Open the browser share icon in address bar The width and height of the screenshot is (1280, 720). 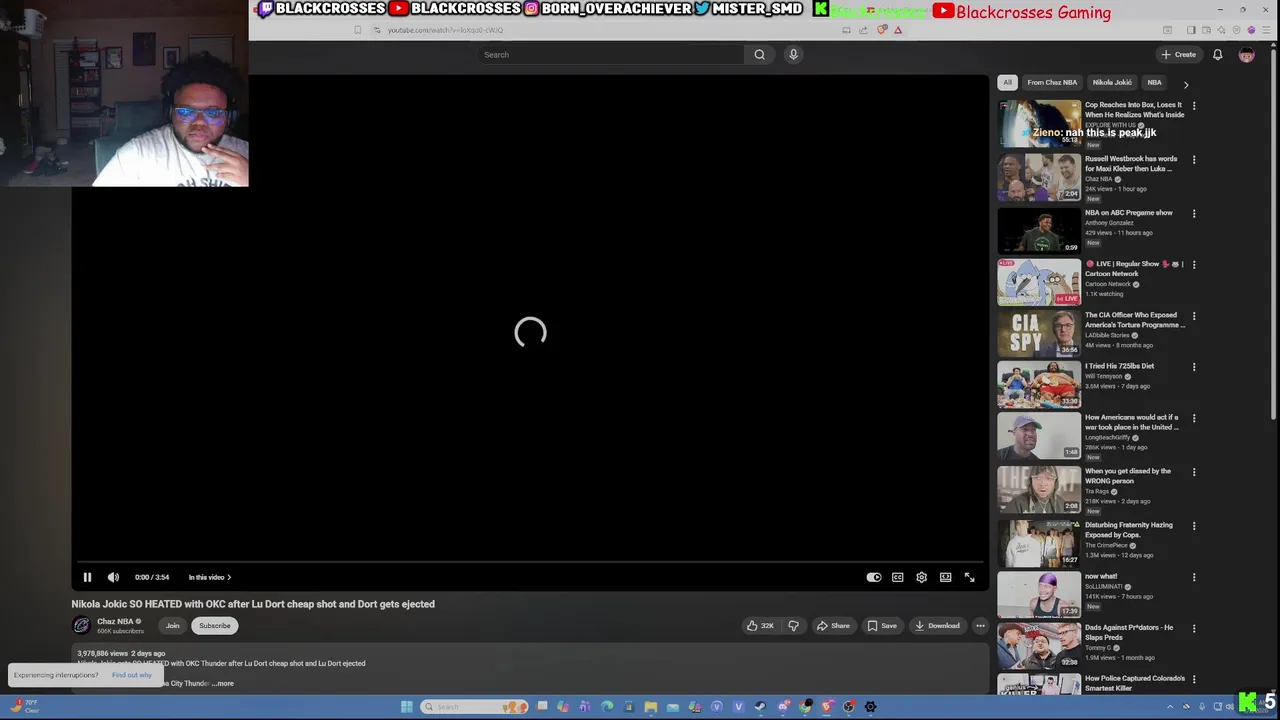[x=863, y=30]
